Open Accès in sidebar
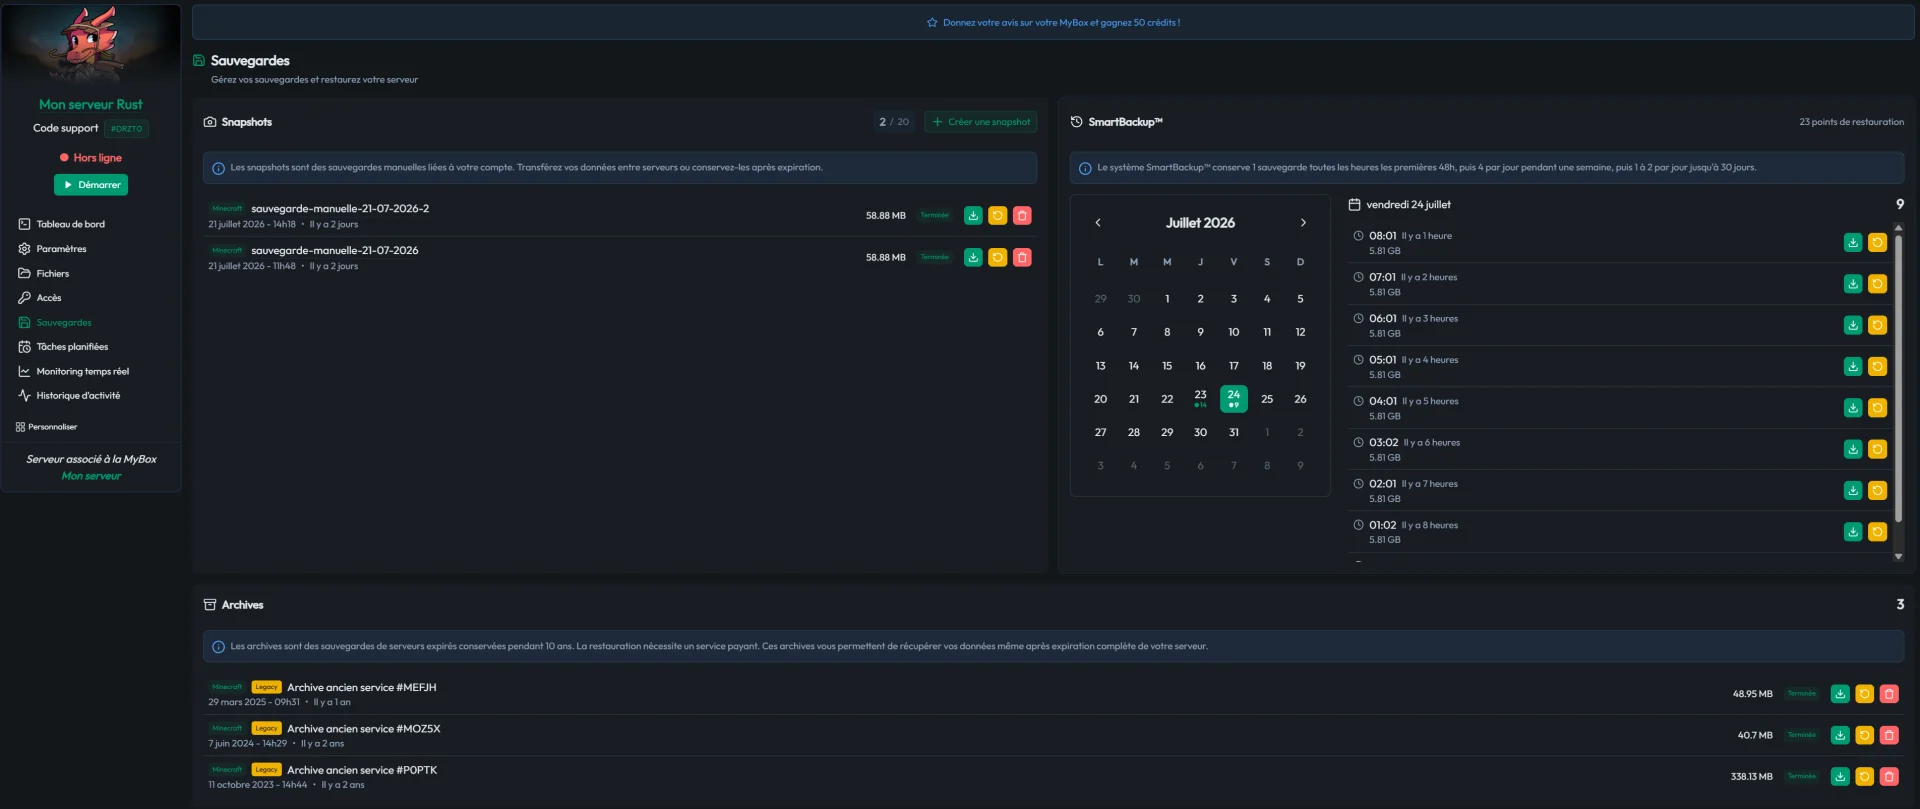Viewport: 1920px width, 809px height. pyautogui.click(x=91, y=298)
